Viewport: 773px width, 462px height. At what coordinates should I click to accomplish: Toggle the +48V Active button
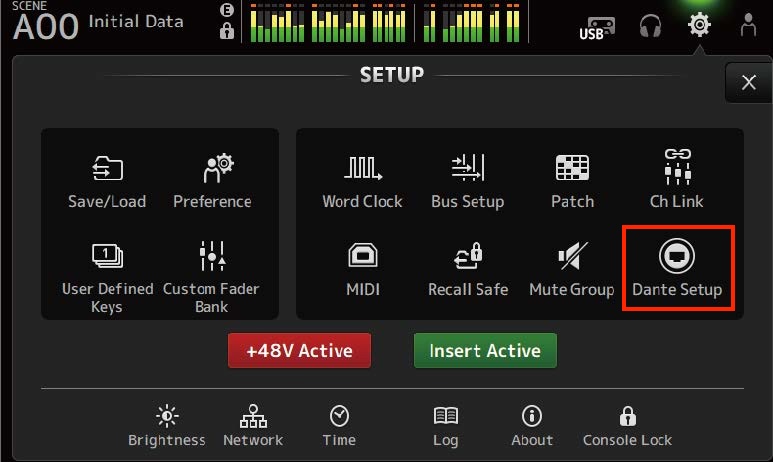299,351
